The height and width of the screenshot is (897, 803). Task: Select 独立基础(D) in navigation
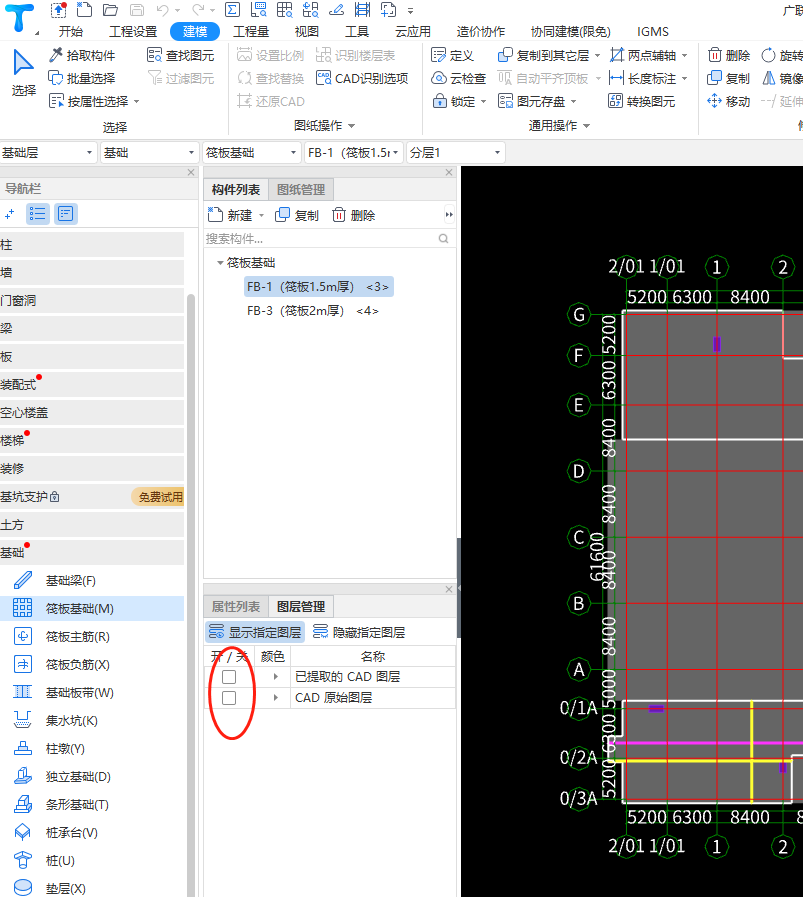[92, 777]
